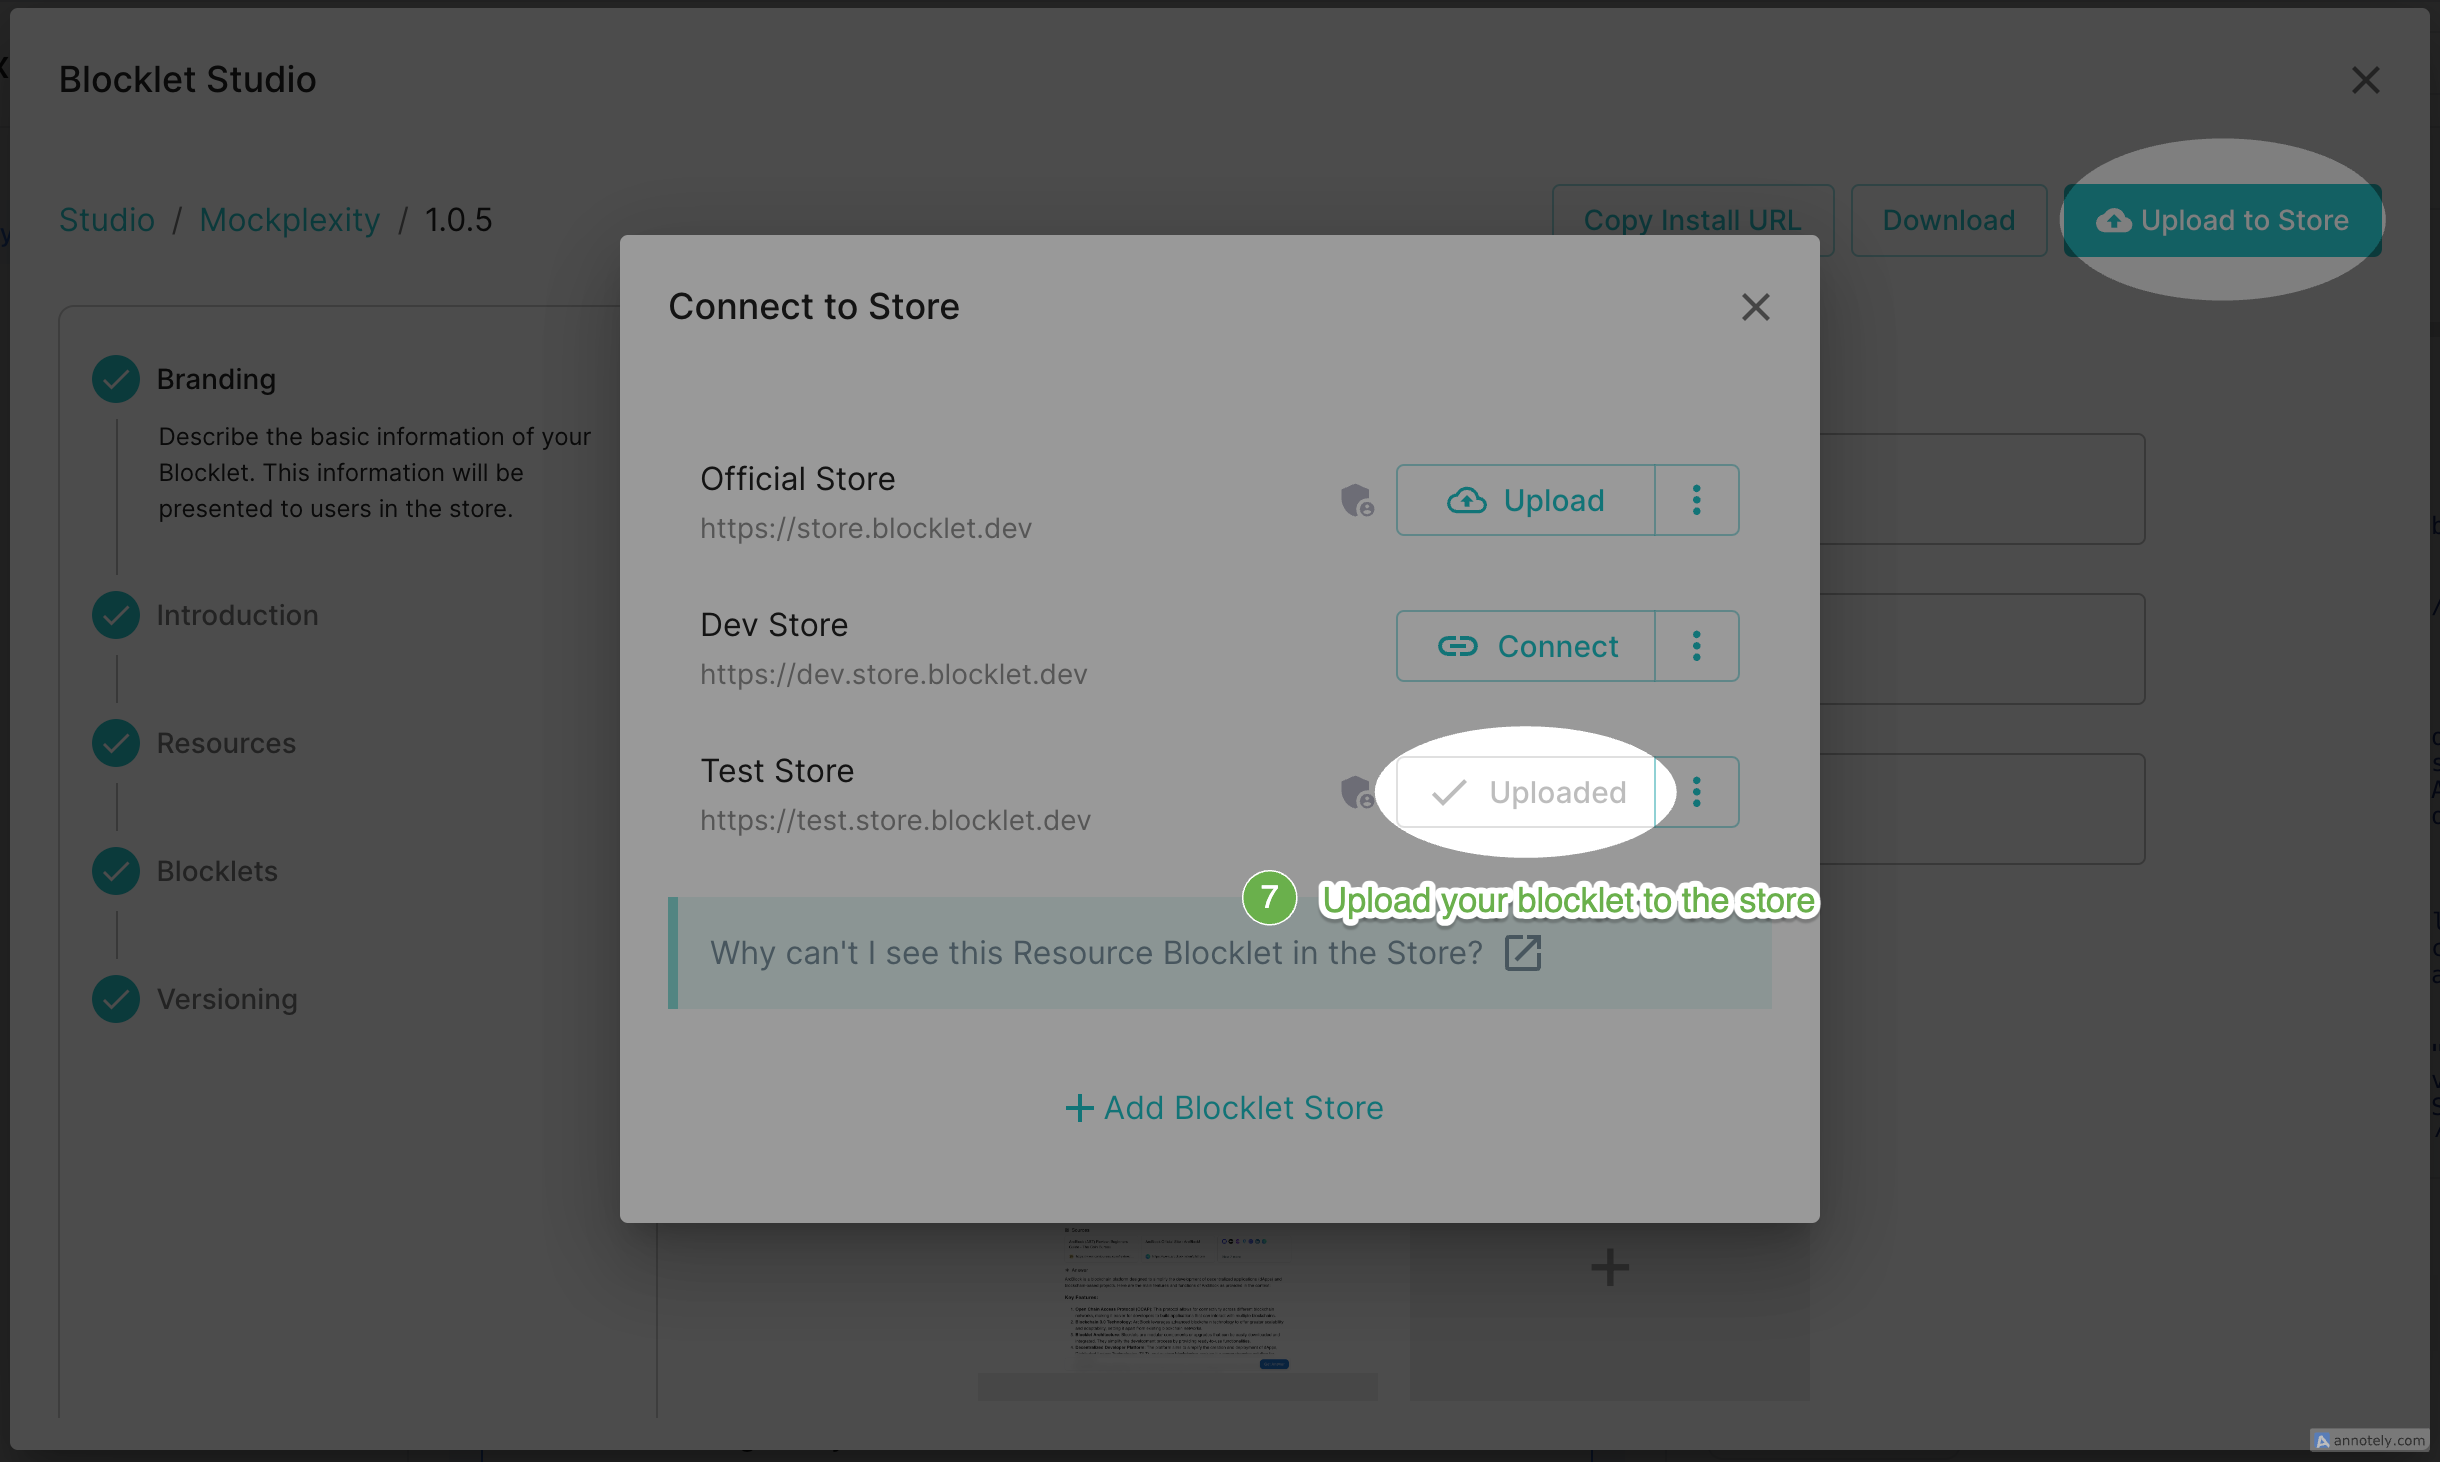Click the three-dot menu icon for Dev Store
The image size is (2440, 1462).
[x=1697, y=646]
